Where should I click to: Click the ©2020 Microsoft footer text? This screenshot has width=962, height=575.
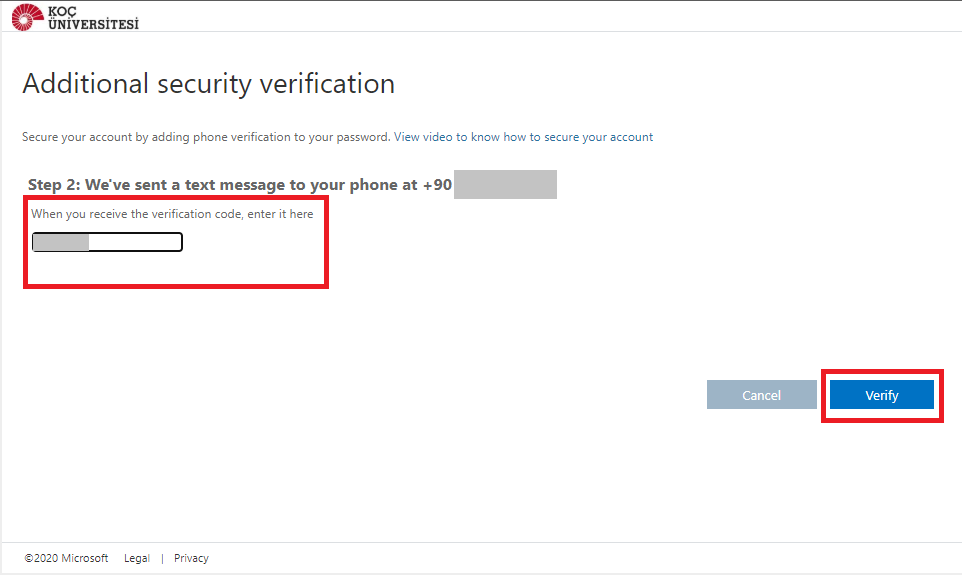coord(66,558)
